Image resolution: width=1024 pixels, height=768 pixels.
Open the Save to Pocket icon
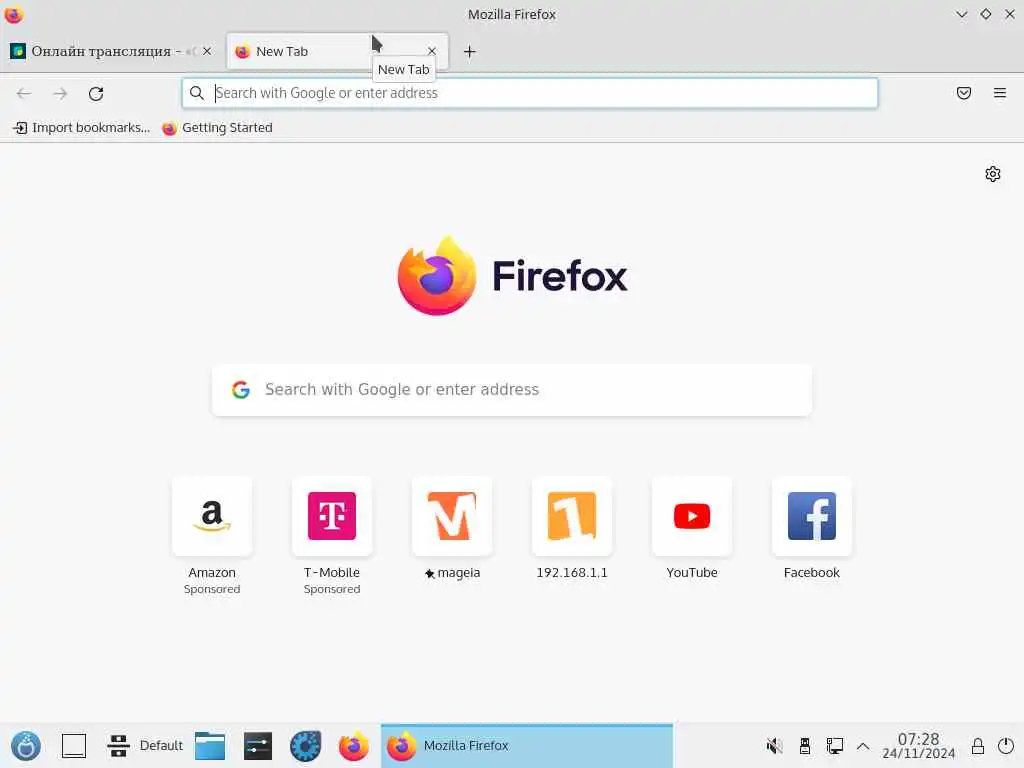[964, 93]
